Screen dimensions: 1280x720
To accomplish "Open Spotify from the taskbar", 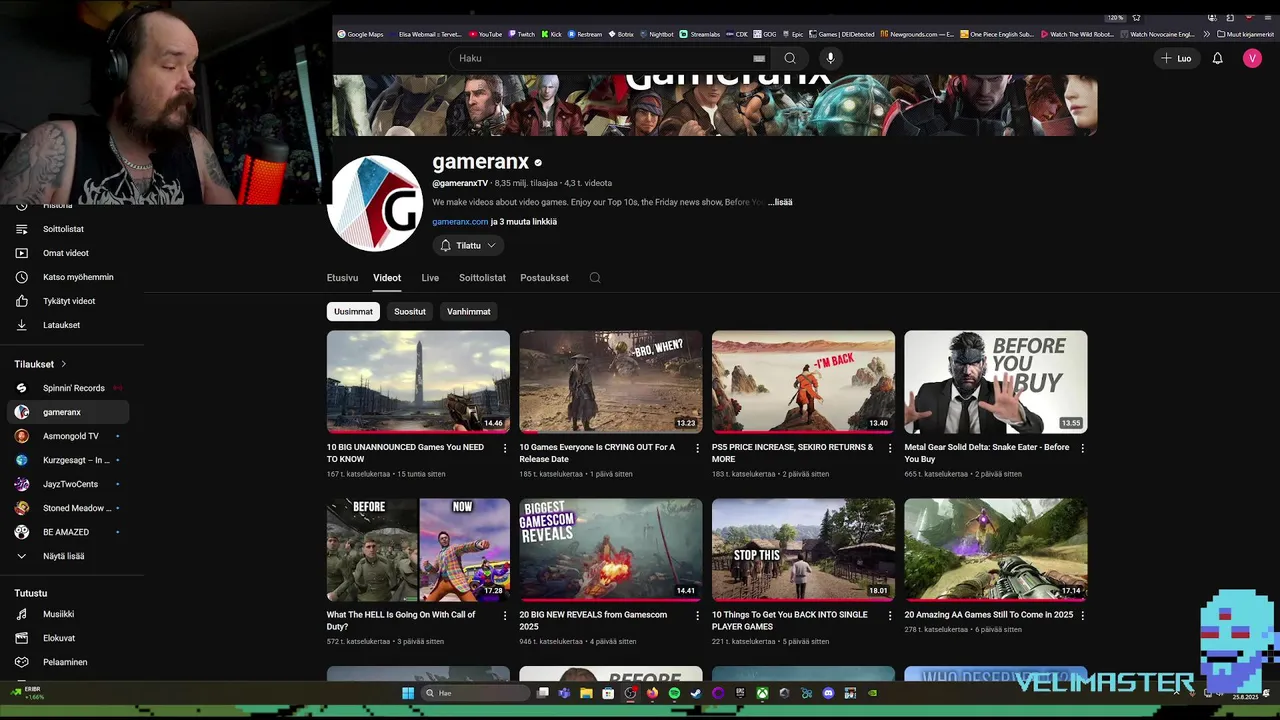I will pos(674,693).
